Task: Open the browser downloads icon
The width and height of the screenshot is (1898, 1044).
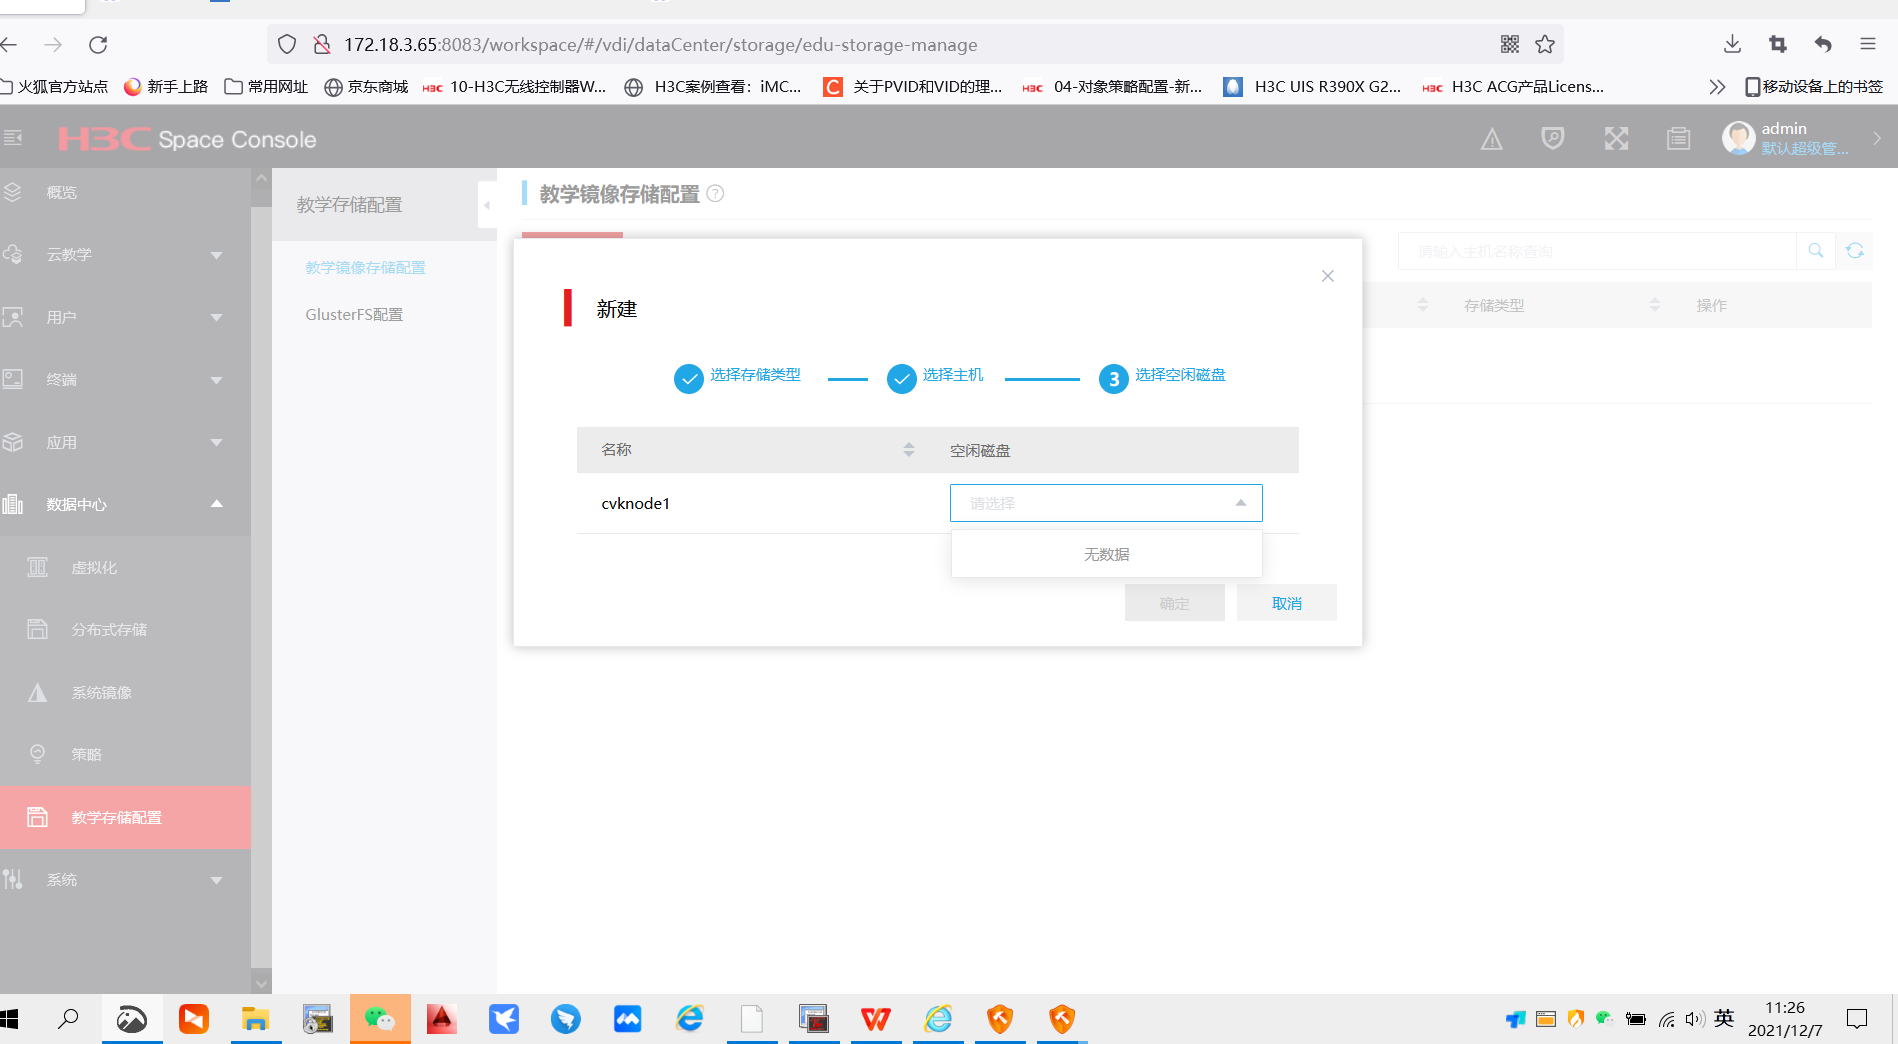Action: click(1733, 44)
